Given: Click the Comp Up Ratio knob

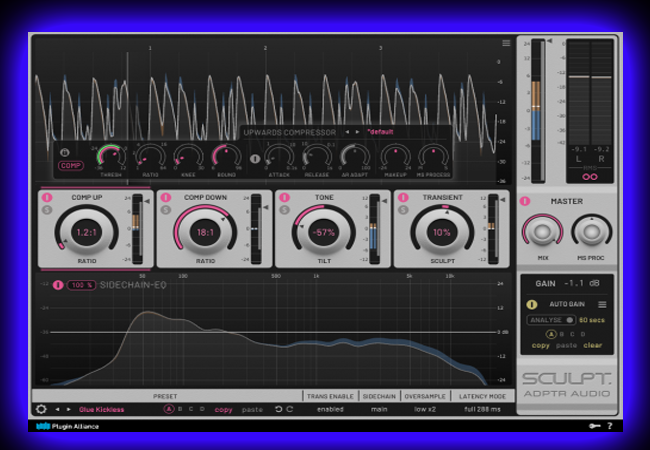Looking at the screenshot, I should pyautogui.click(x=87, y=232).
